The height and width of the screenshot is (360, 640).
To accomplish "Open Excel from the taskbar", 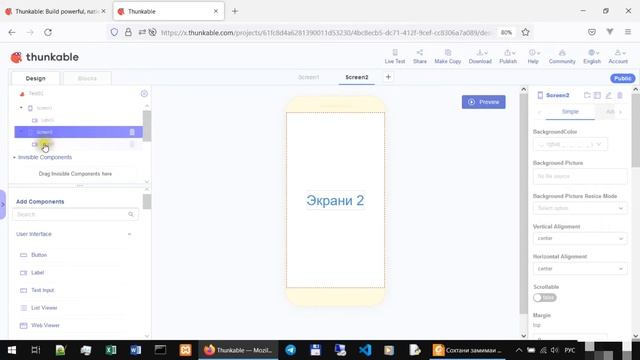I will pyautogui.click(x=111, y=350).
